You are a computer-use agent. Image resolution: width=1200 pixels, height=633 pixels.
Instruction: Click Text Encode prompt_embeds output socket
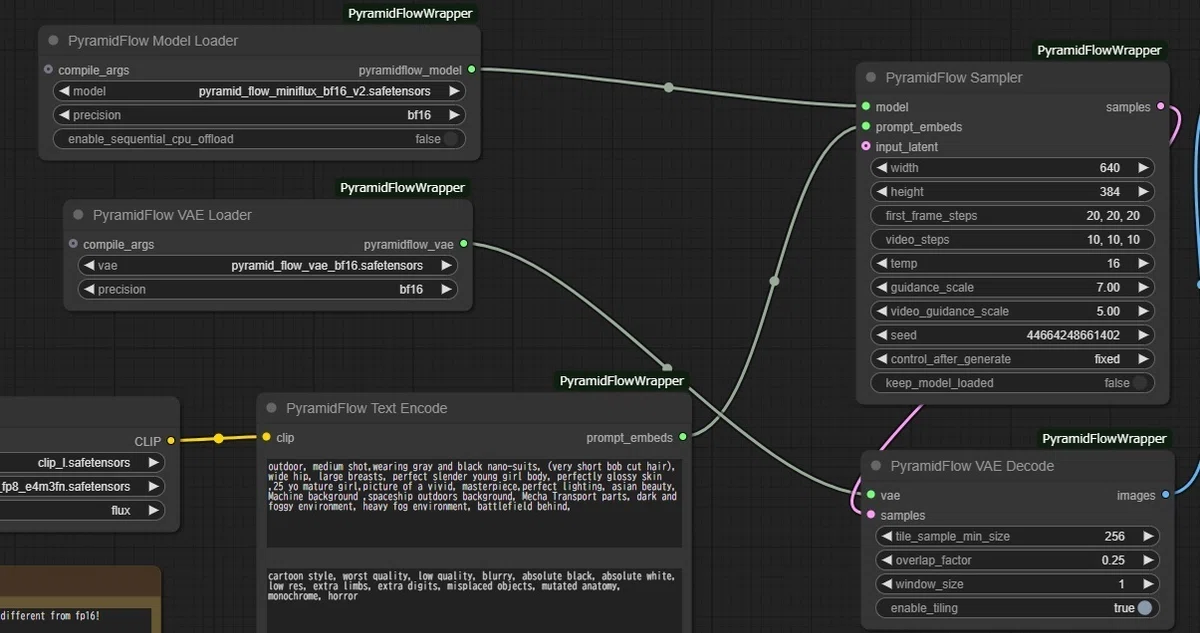(682, 437)
